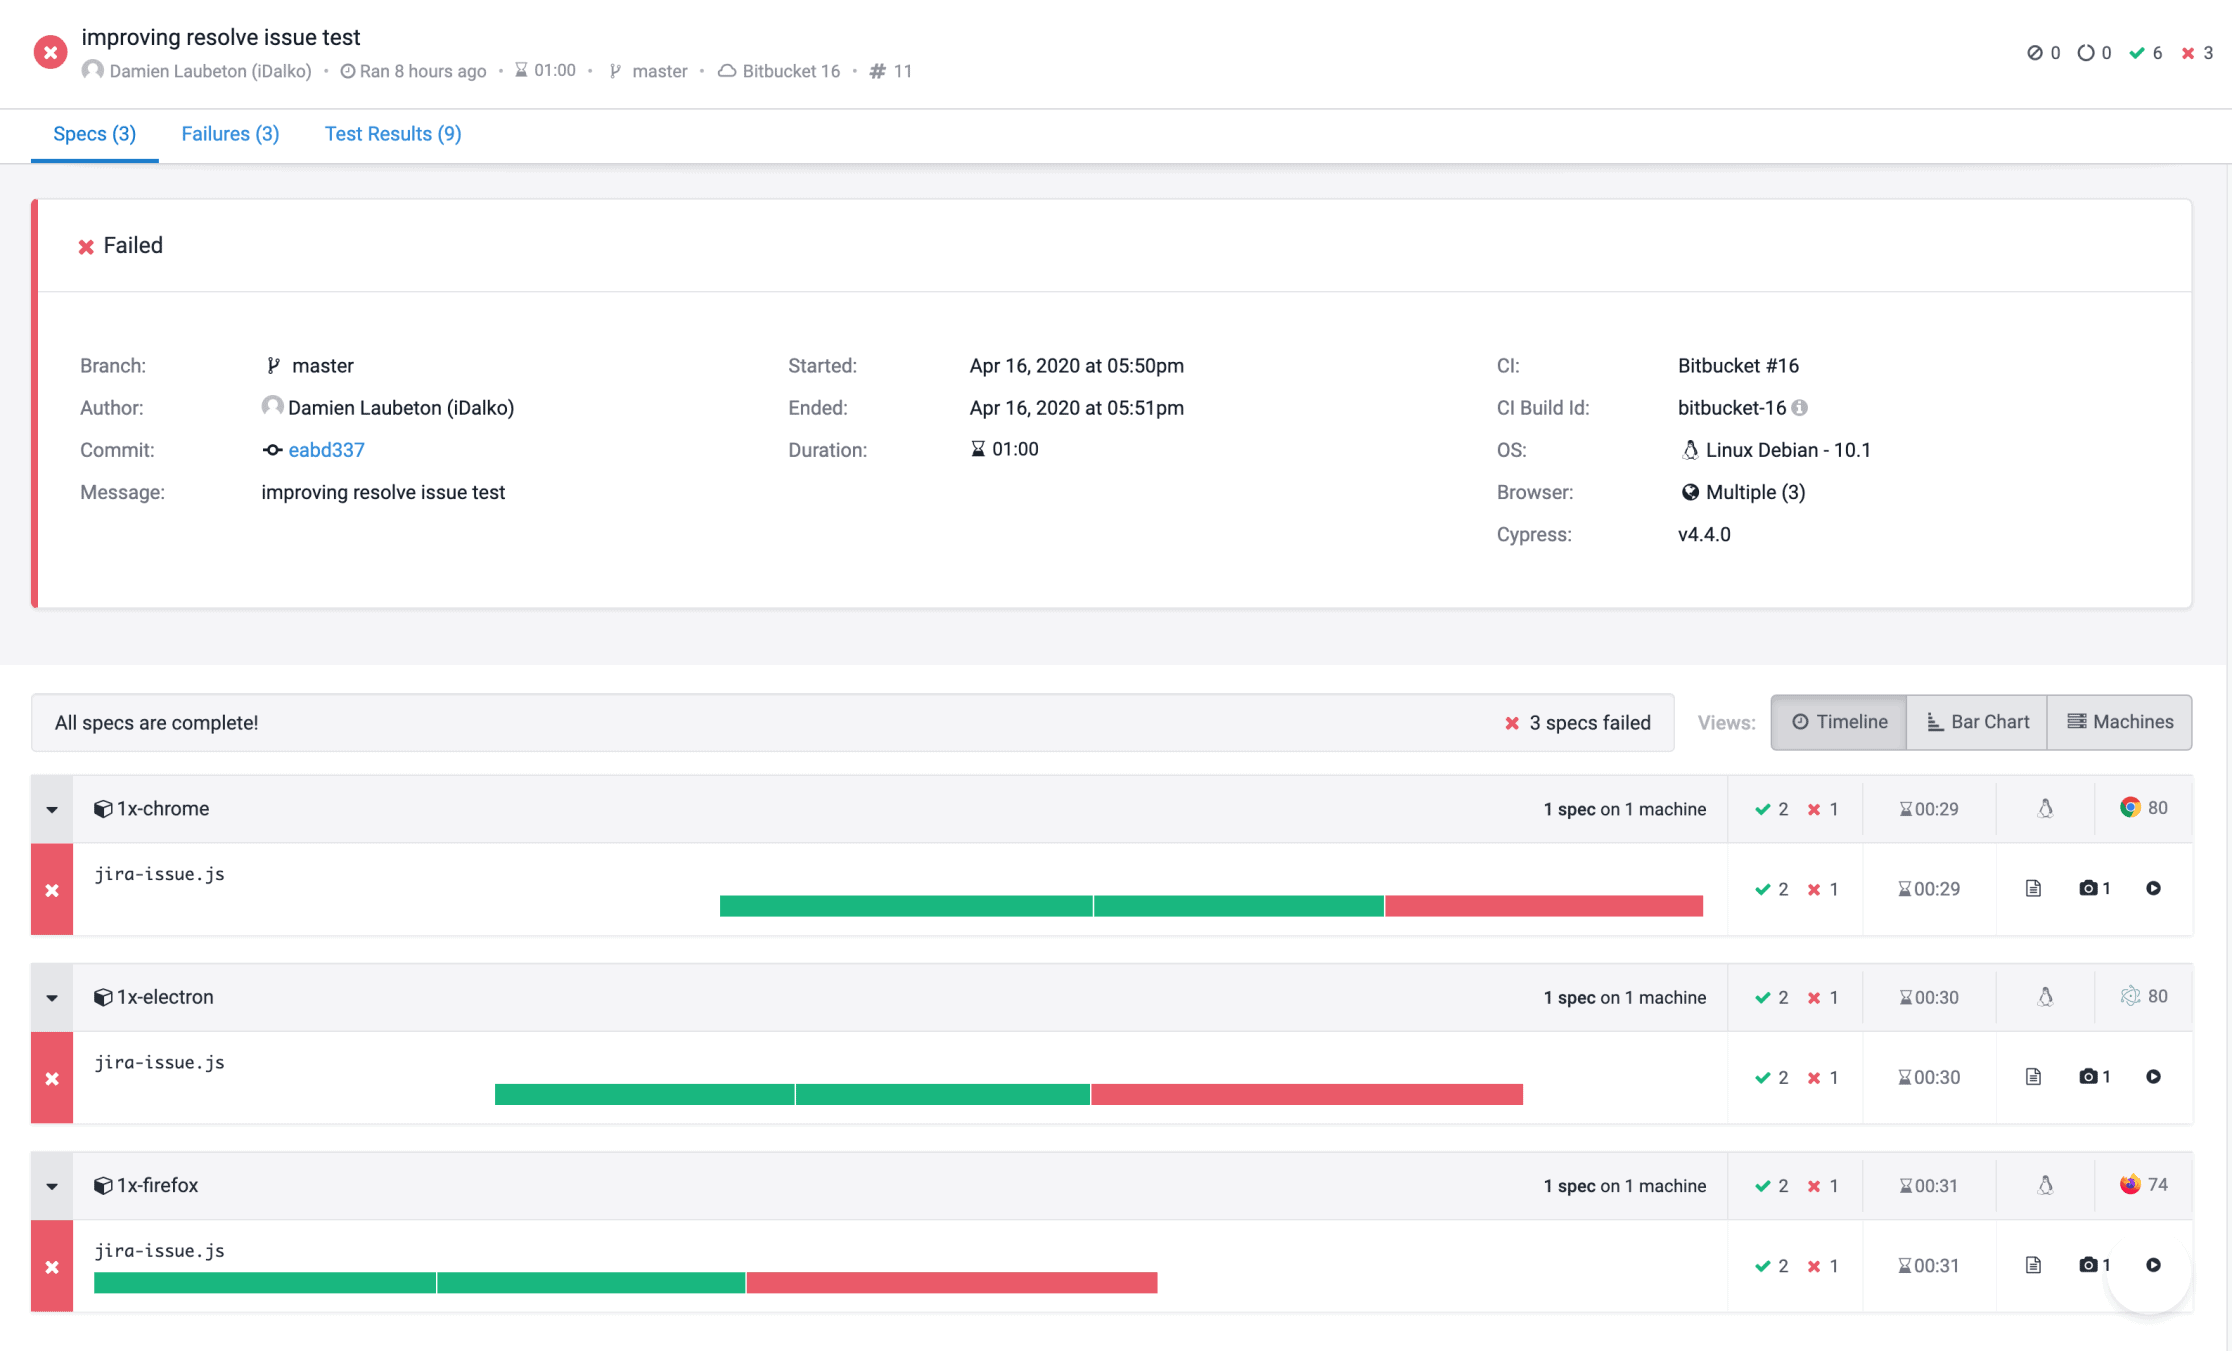2232x1351 pixels.
Task: Click the CI Build Id info icon
Action: pyautogui.click(x=1800, y=408)
